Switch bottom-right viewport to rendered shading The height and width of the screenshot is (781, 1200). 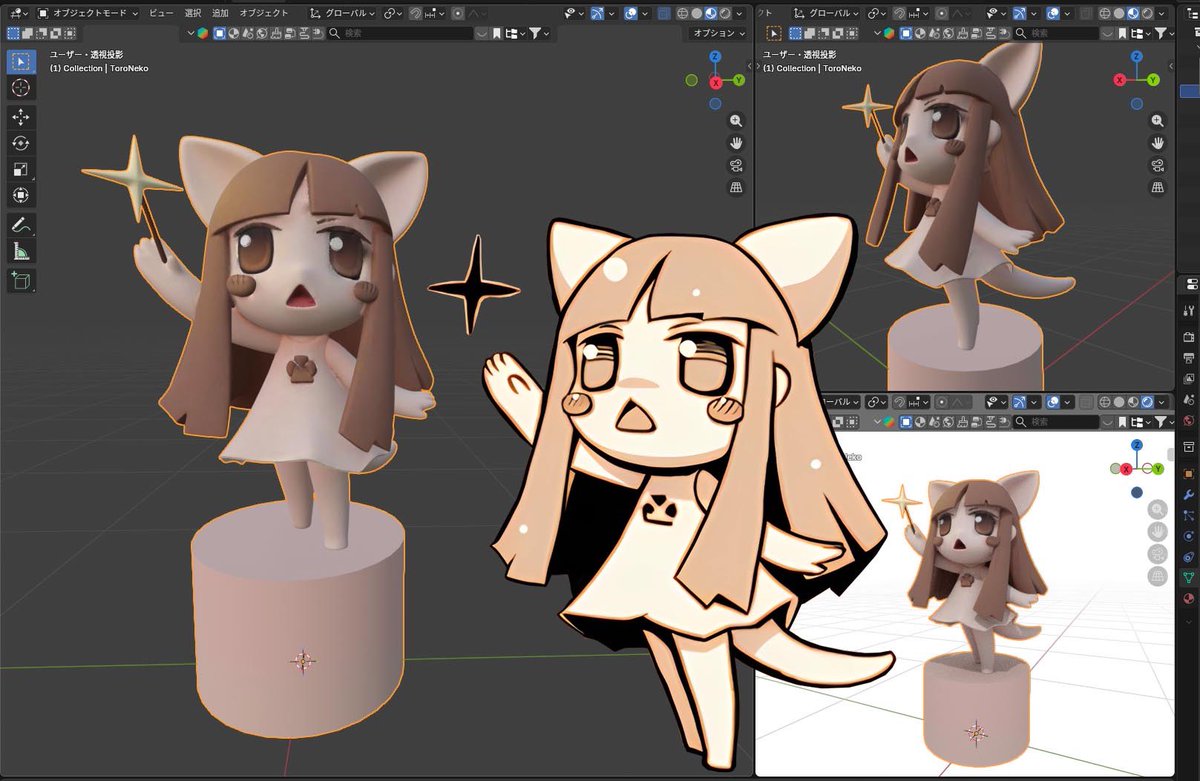pos(1147,402)
